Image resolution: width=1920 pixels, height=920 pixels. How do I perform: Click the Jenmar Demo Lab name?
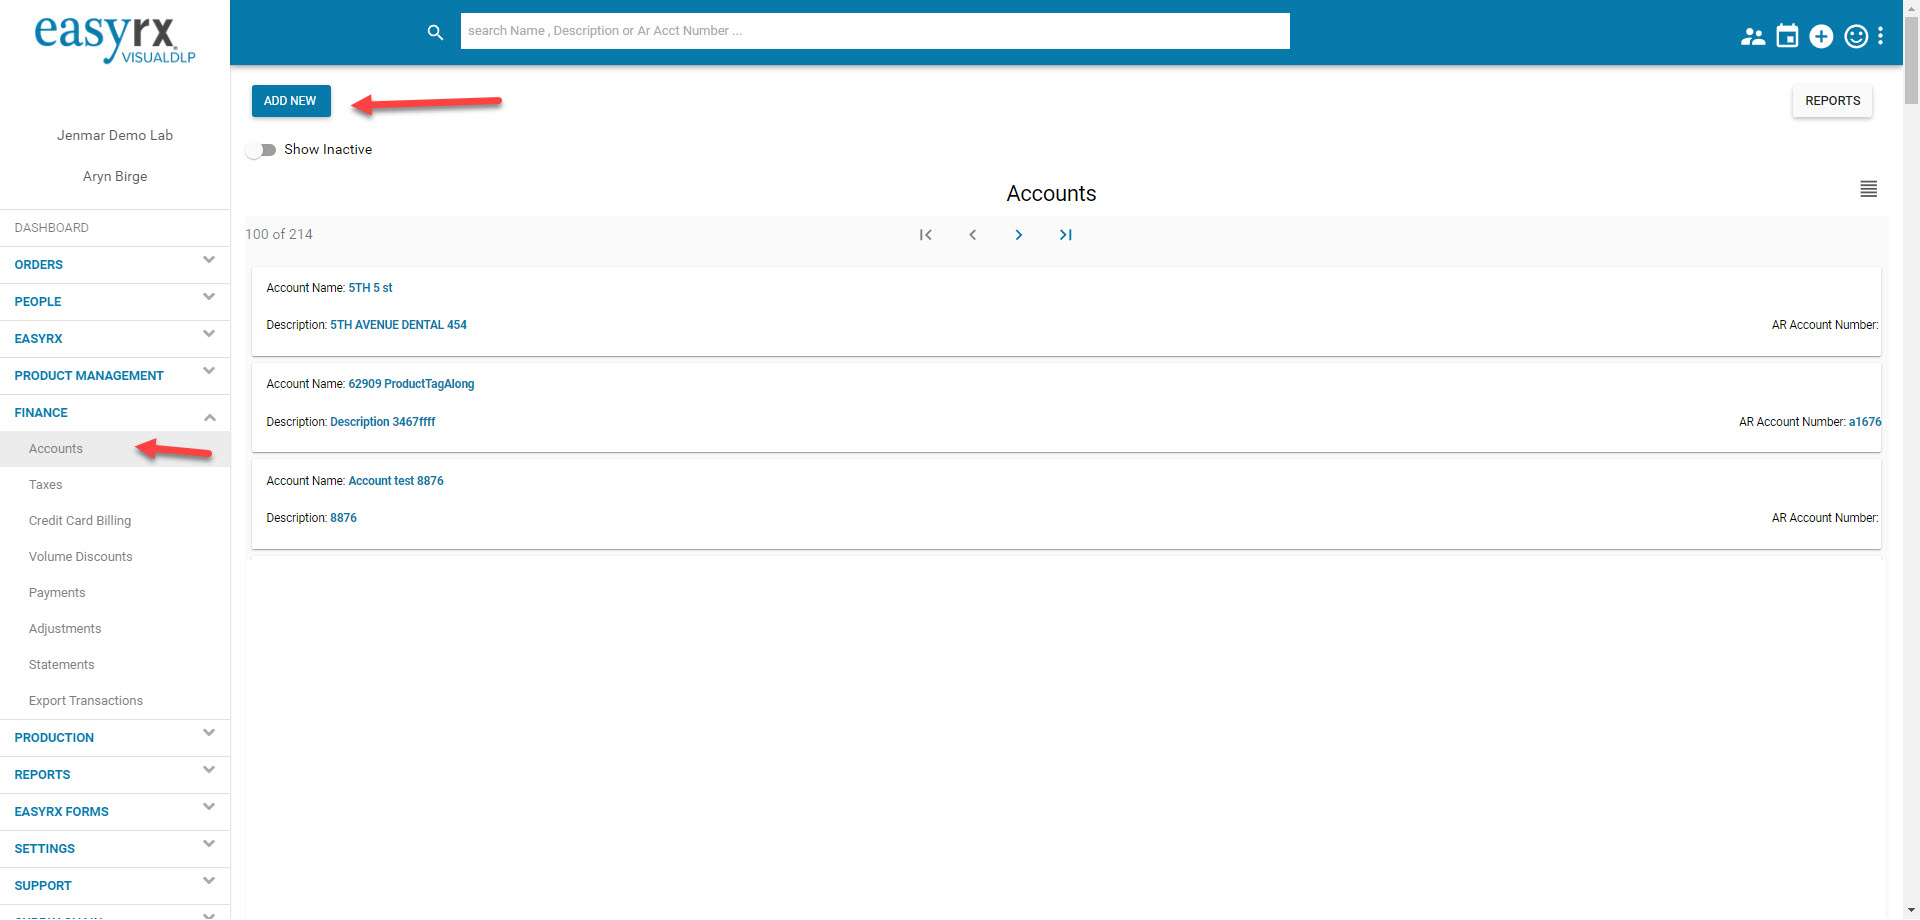coord(115,135)
